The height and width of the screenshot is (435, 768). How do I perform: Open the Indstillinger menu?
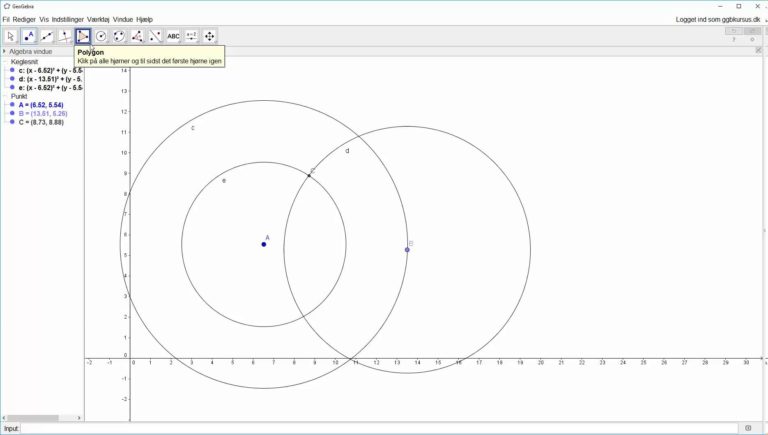coord(67,19)
